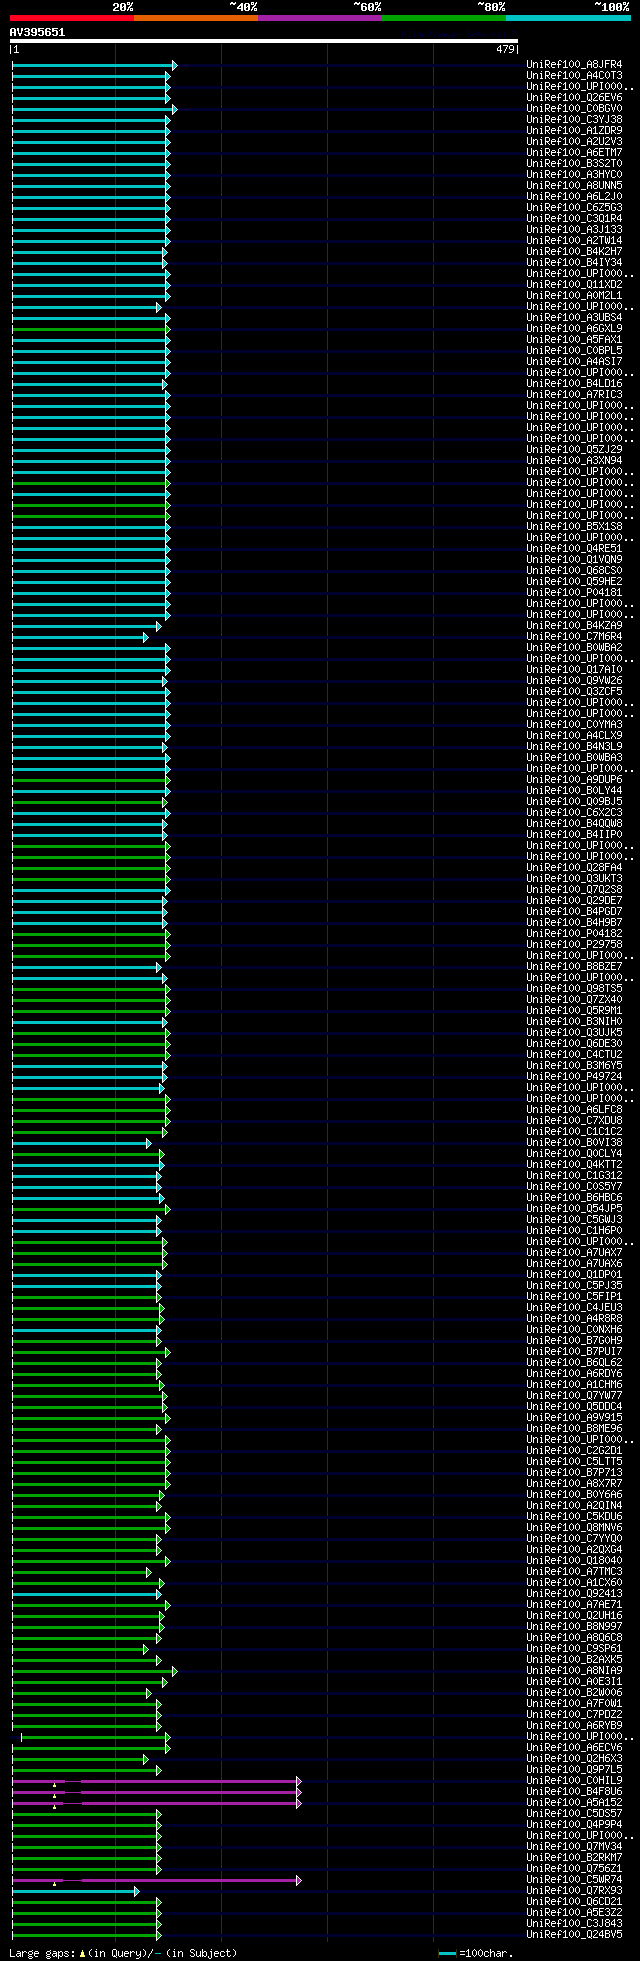640x1961 pixels.
Task: Click the label UniRef100_C0BGV0
Action: click(x=574, y=109)
